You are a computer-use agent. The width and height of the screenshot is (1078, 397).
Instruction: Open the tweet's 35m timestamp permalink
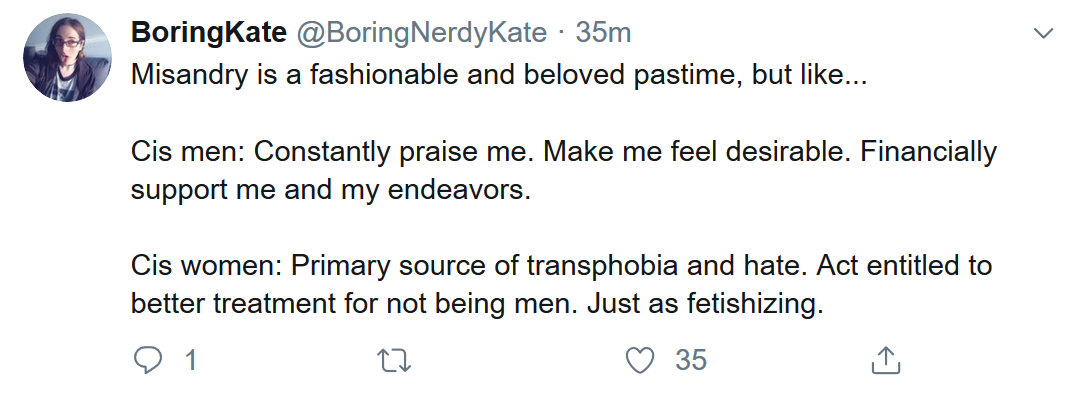603,32
